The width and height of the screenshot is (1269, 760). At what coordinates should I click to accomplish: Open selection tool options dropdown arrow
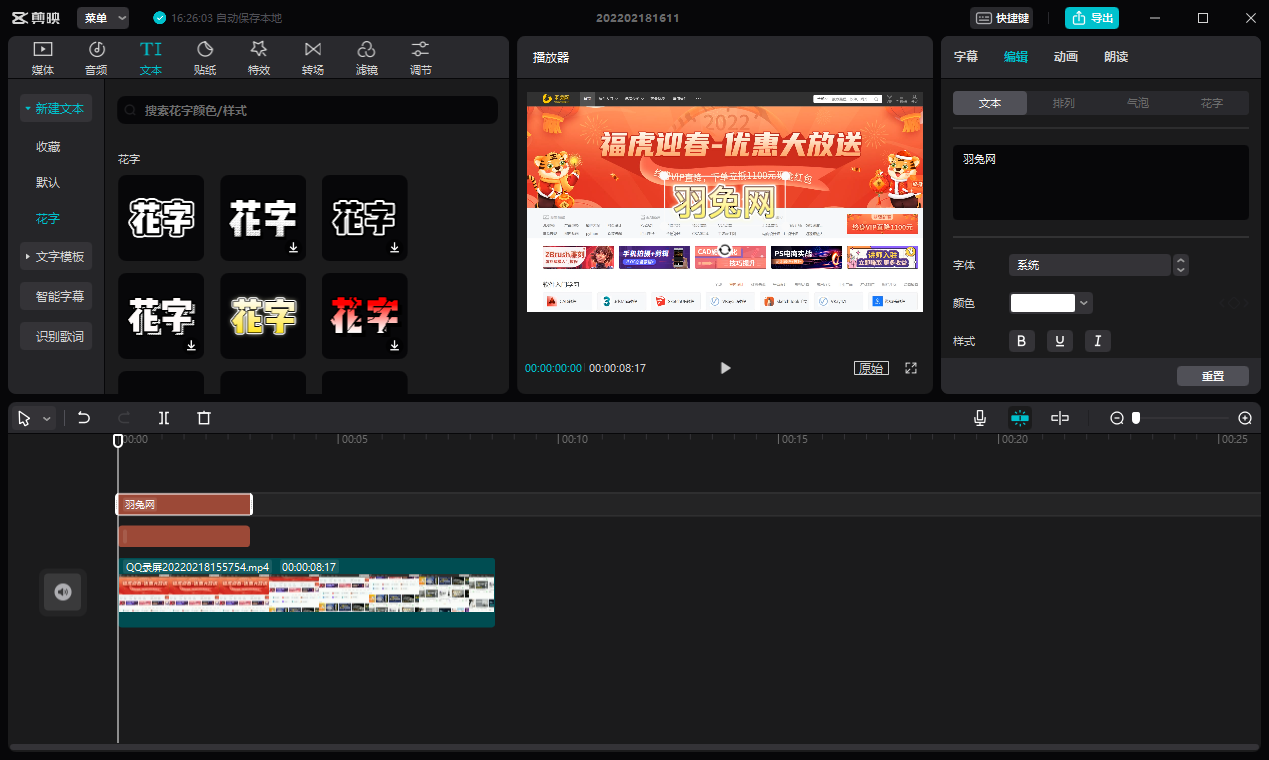[x=46, y=419]
